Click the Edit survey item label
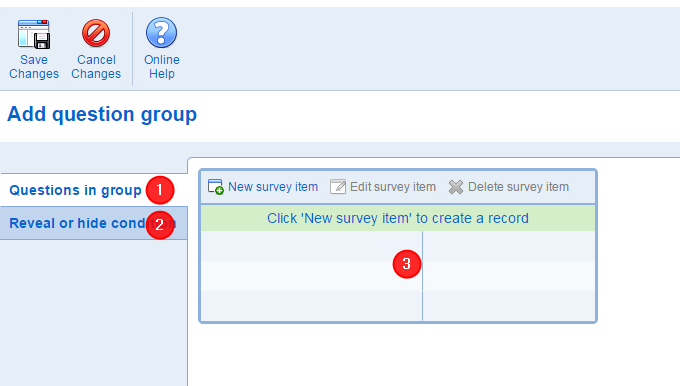 point(393,187)
